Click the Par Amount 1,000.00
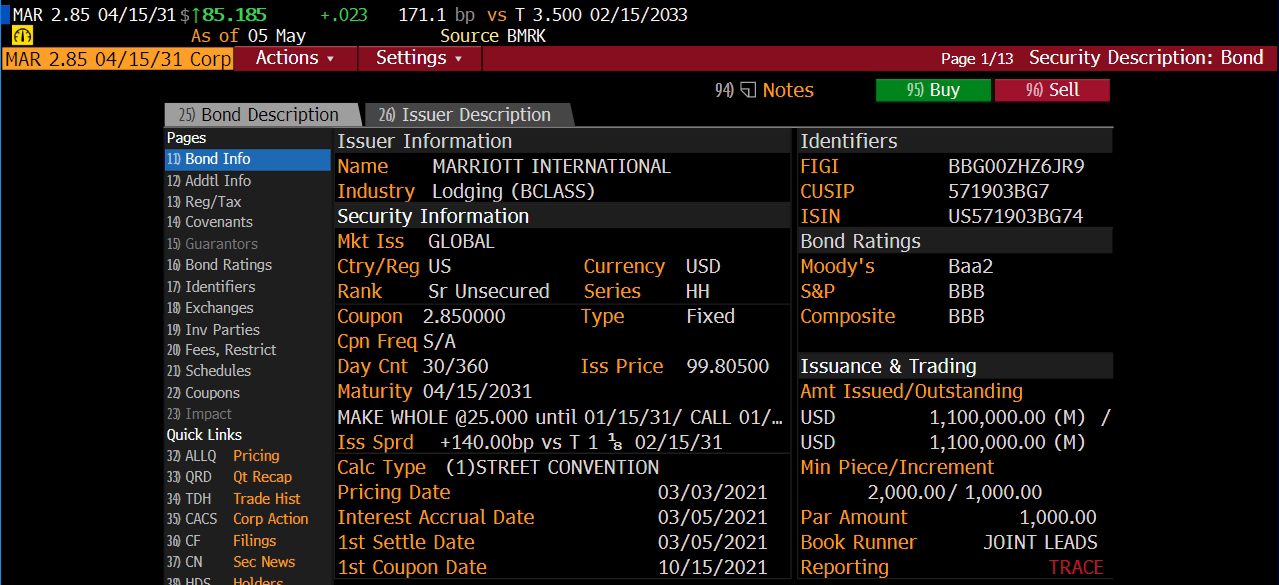This screenshot has height=585, width=1279. click(1058, 517)
